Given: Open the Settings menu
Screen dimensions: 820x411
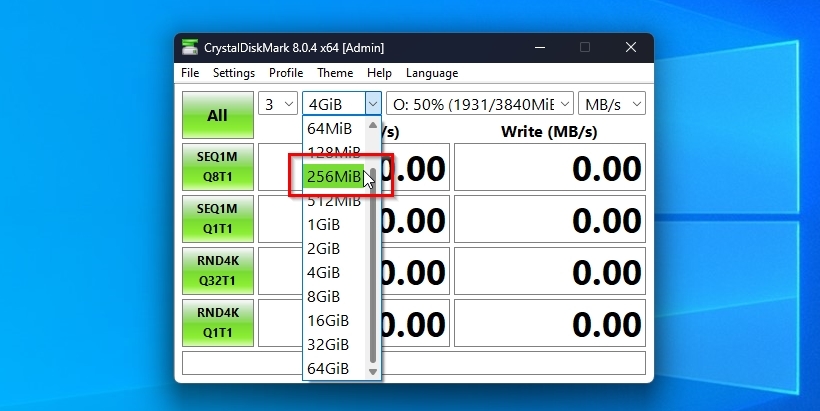Looking at the screenshot, I should click(x=234, y=73).
